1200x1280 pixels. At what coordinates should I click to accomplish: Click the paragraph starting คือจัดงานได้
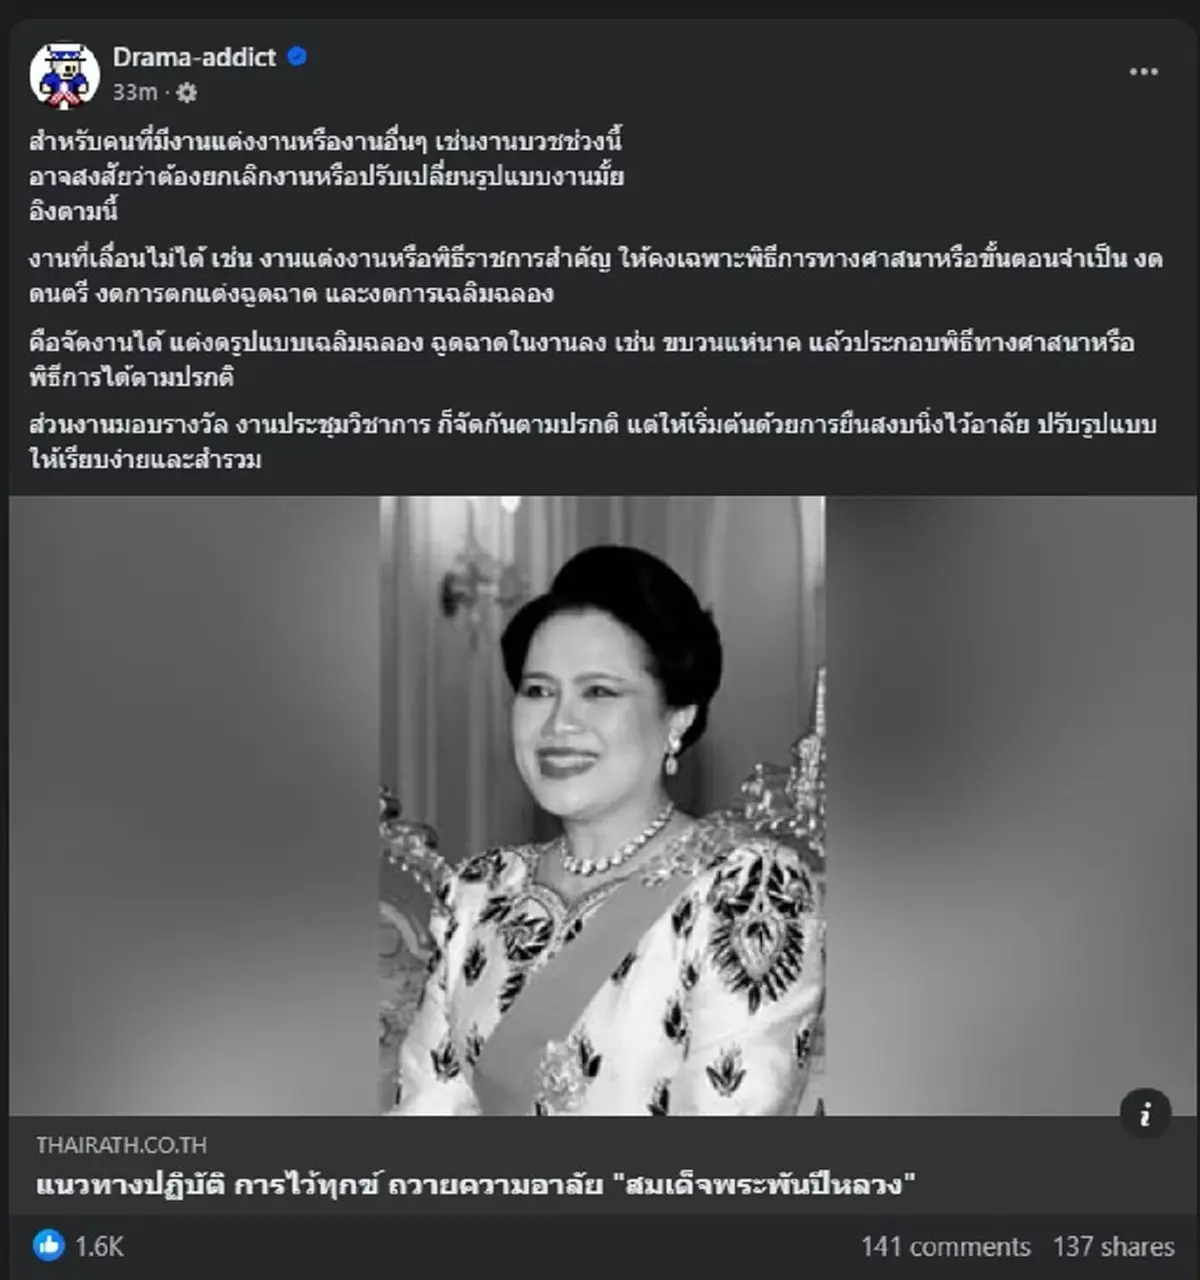tap(582, 360)
